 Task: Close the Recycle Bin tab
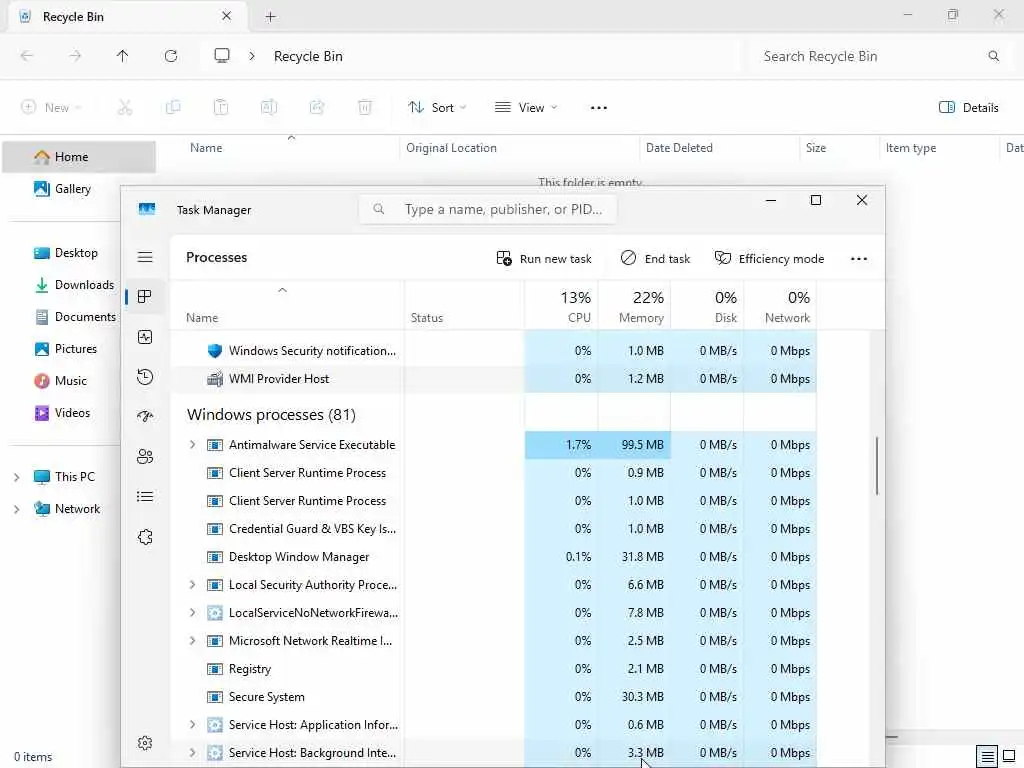(227, 16)
